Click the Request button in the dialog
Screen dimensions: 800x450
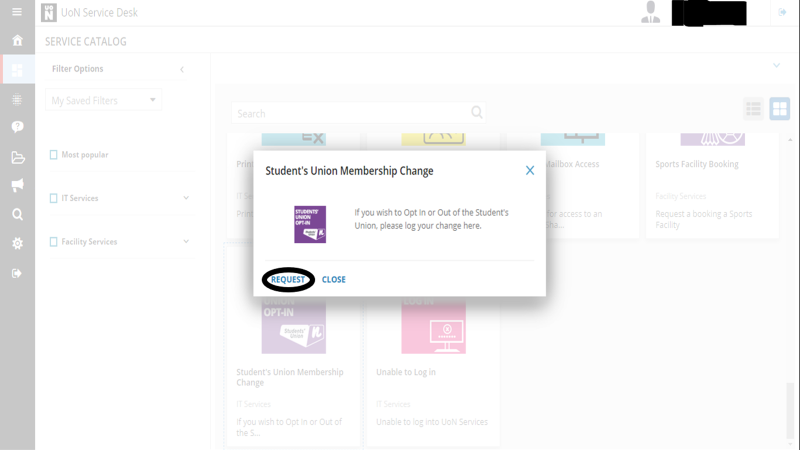pyautogui.click(x=288, y=280)
